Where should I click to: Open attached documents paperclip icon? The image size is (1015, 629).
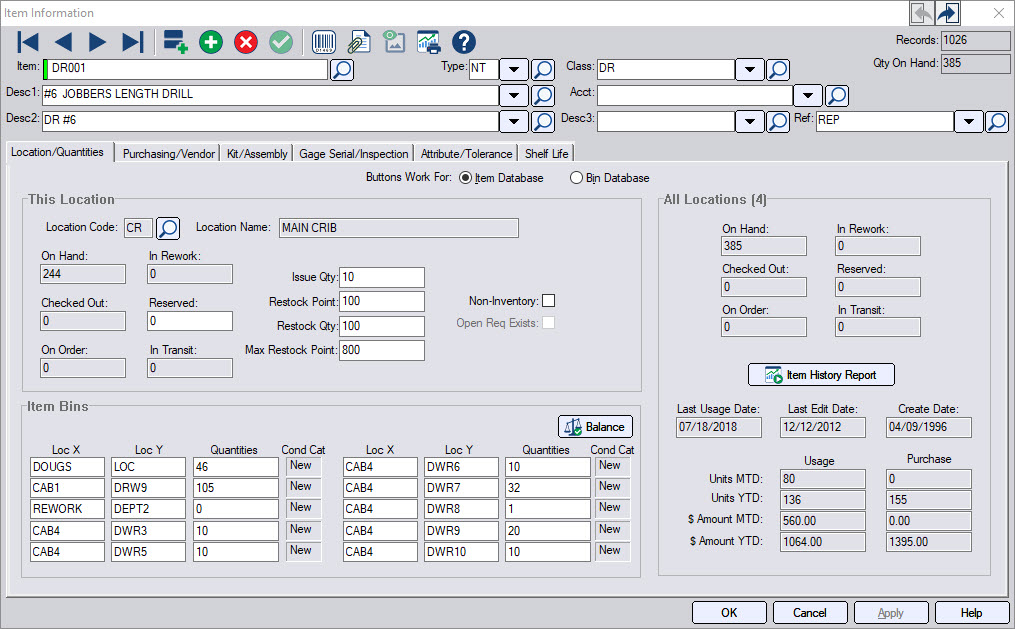tap(358, 42)
